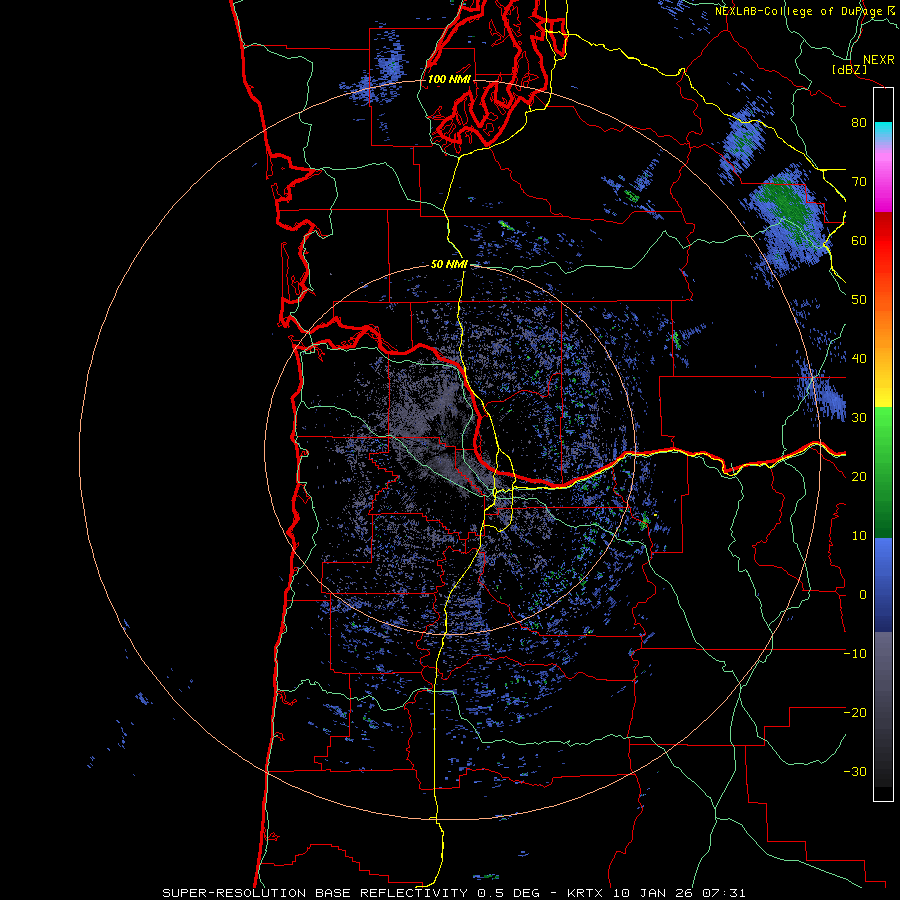Click the 80 value on the dBZ scale
The width and height of the screenshot is (900, 900).
[859, 123]
